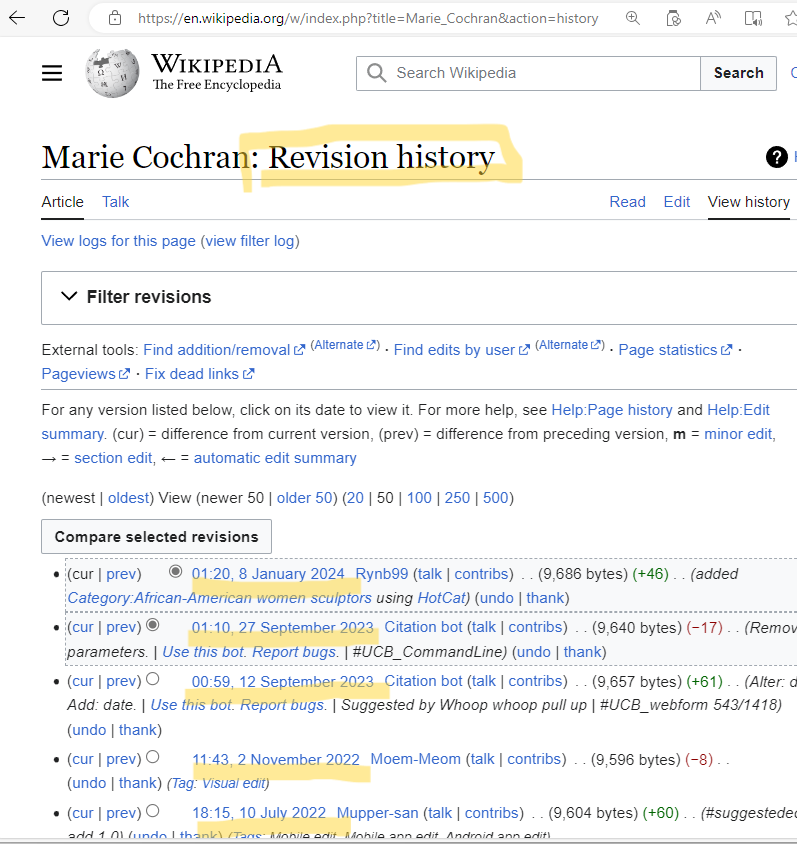Show 20 revisions per page
This screenshot has width=797, height=844.
[355, 498]
